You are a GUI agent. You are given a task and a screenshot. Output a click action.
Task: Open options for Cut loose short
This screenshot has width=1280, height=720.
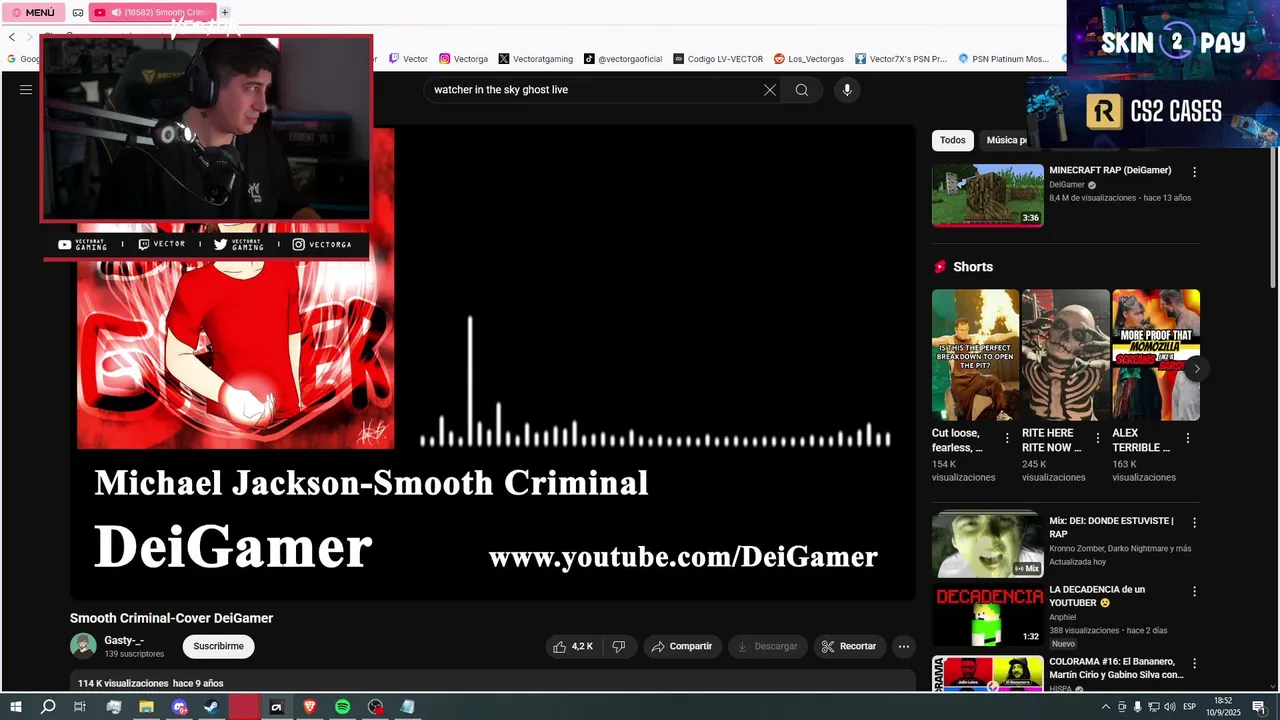coord(1007,438)
